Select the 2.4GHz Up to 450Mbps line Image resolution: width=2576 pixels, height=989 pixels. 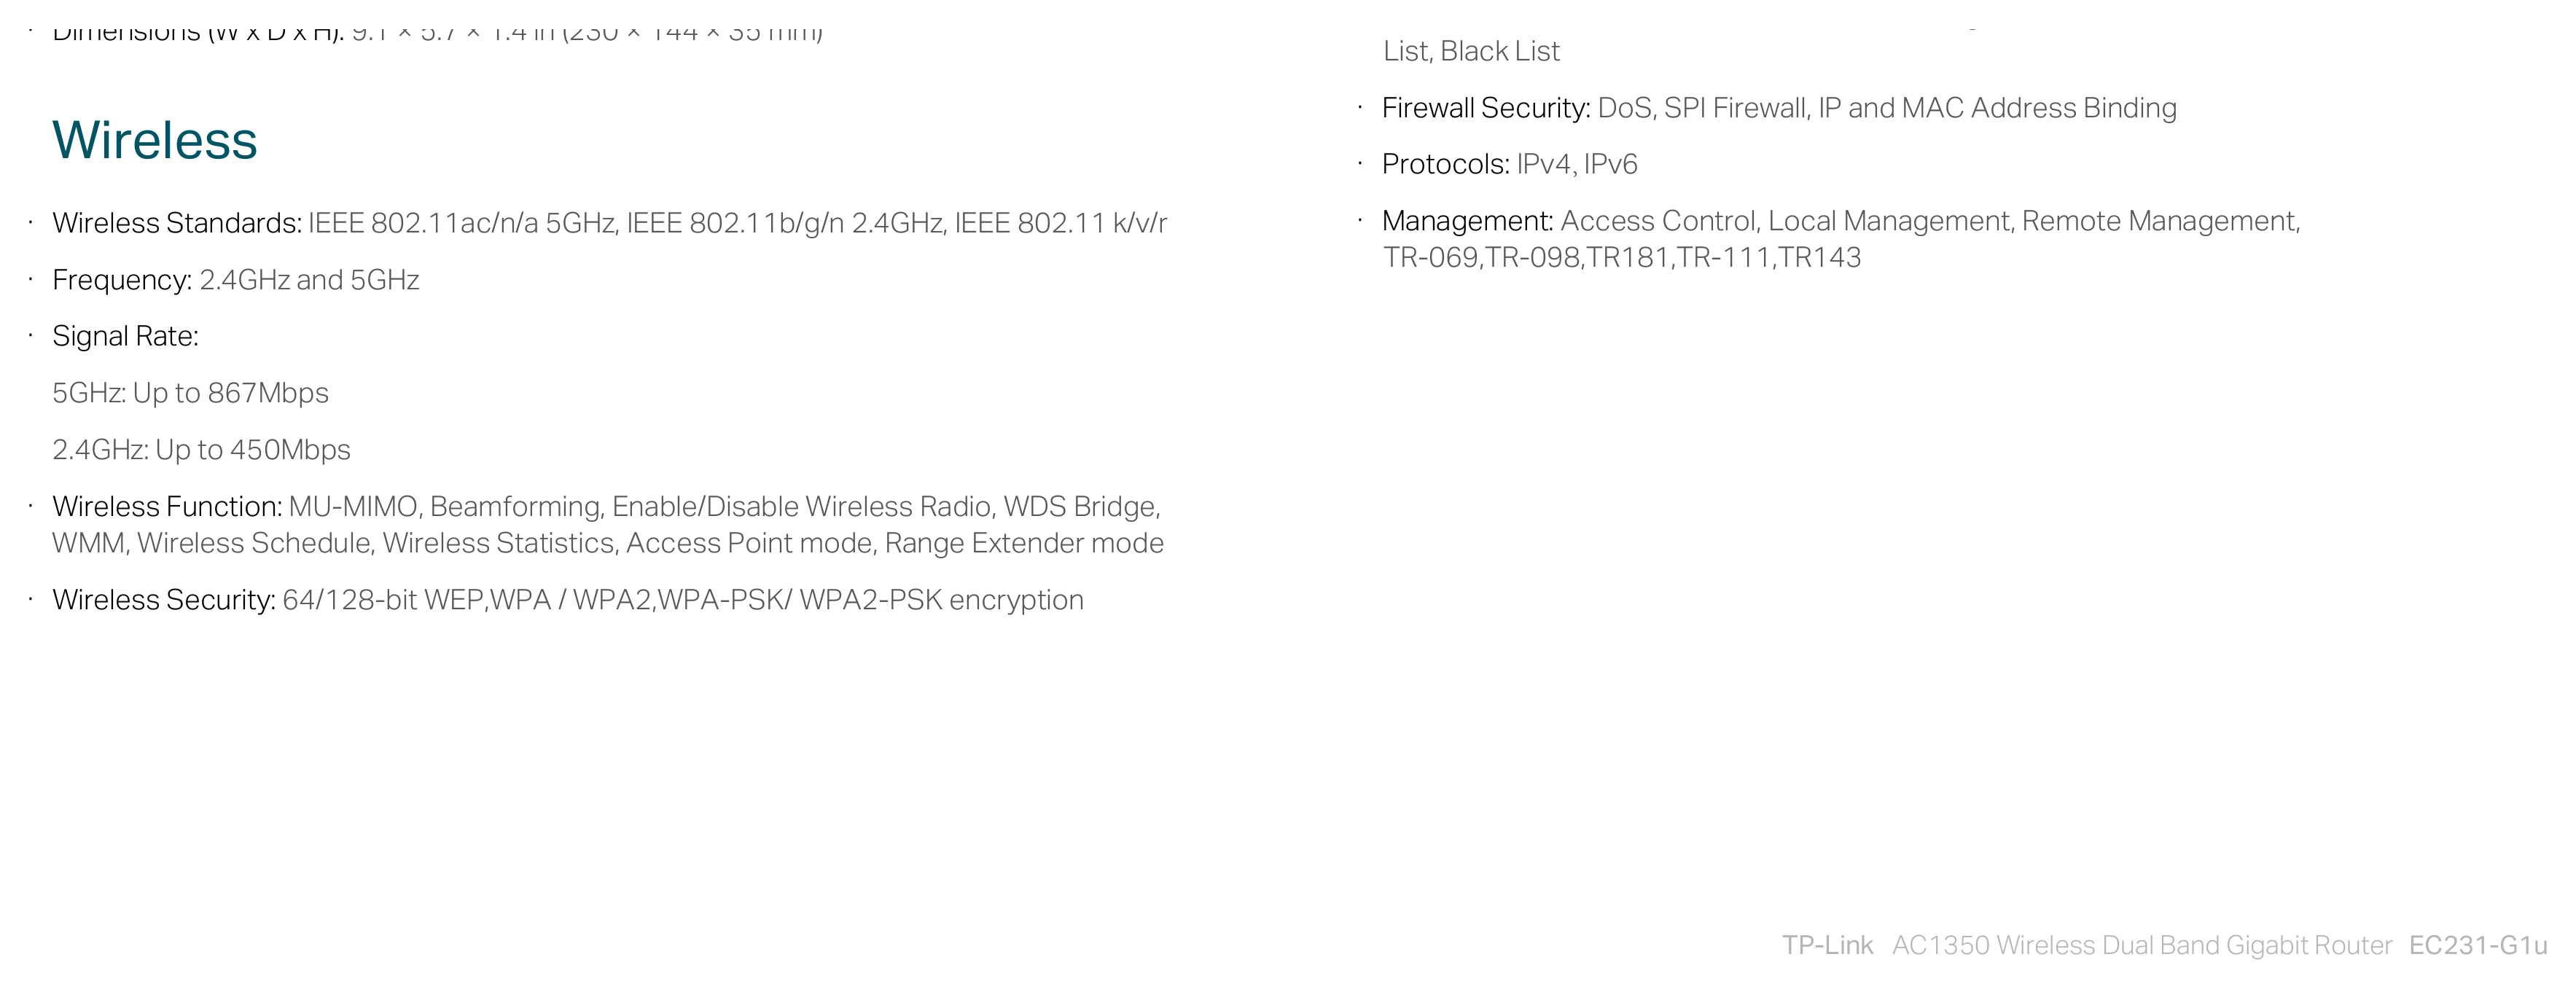[x=201, y=450]
